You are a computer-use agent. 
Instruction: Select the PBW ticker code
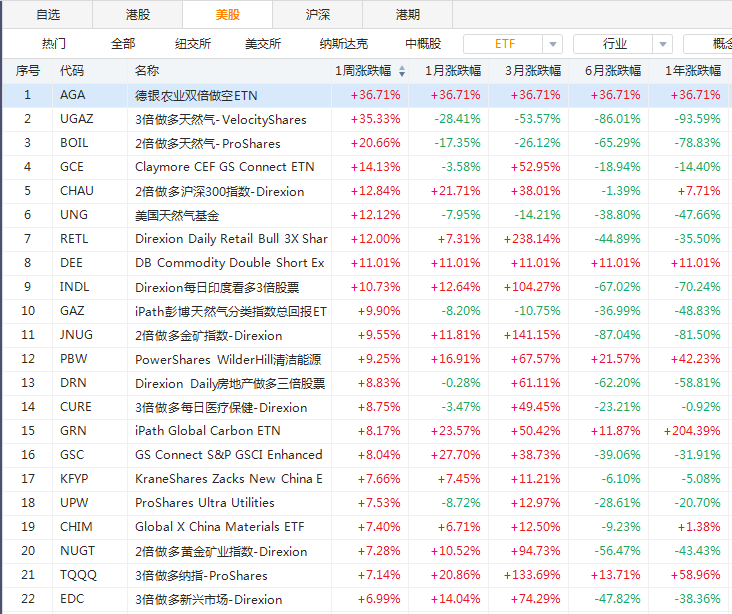73,359
